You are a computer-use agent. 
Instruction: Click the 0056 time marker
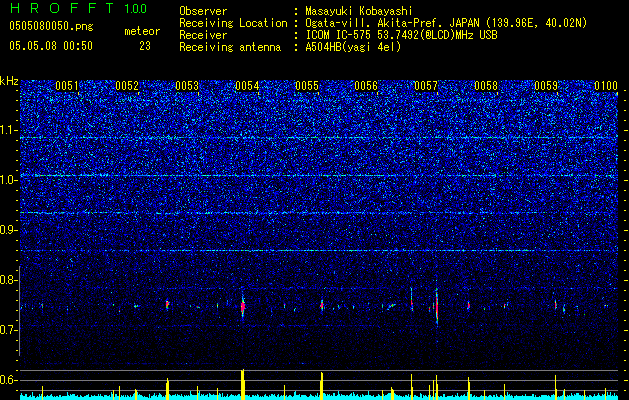[x=366, y=86]
